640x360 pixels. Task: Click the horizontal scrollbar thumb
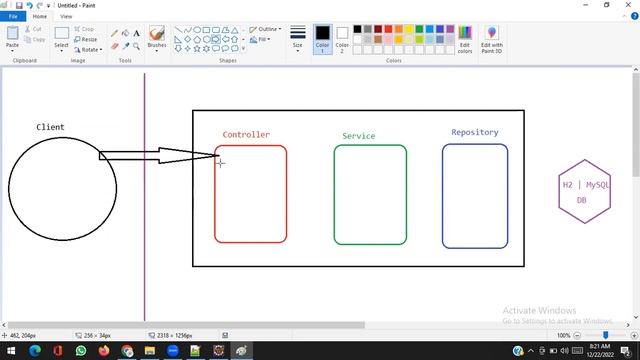[x=186, y=325]
